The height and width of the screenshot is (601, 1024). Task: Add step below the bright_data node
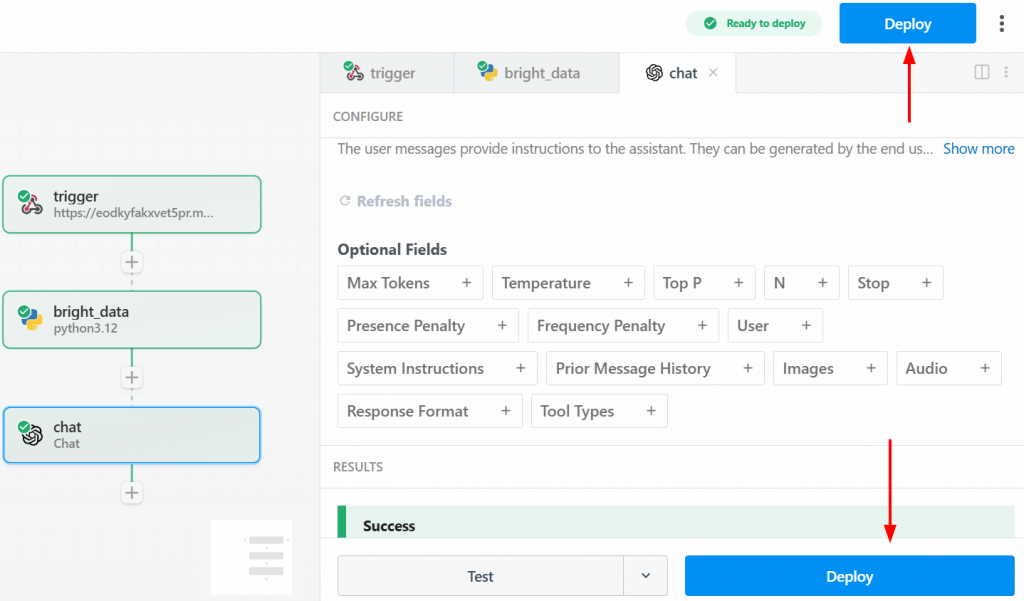click(x=132, y=377)
